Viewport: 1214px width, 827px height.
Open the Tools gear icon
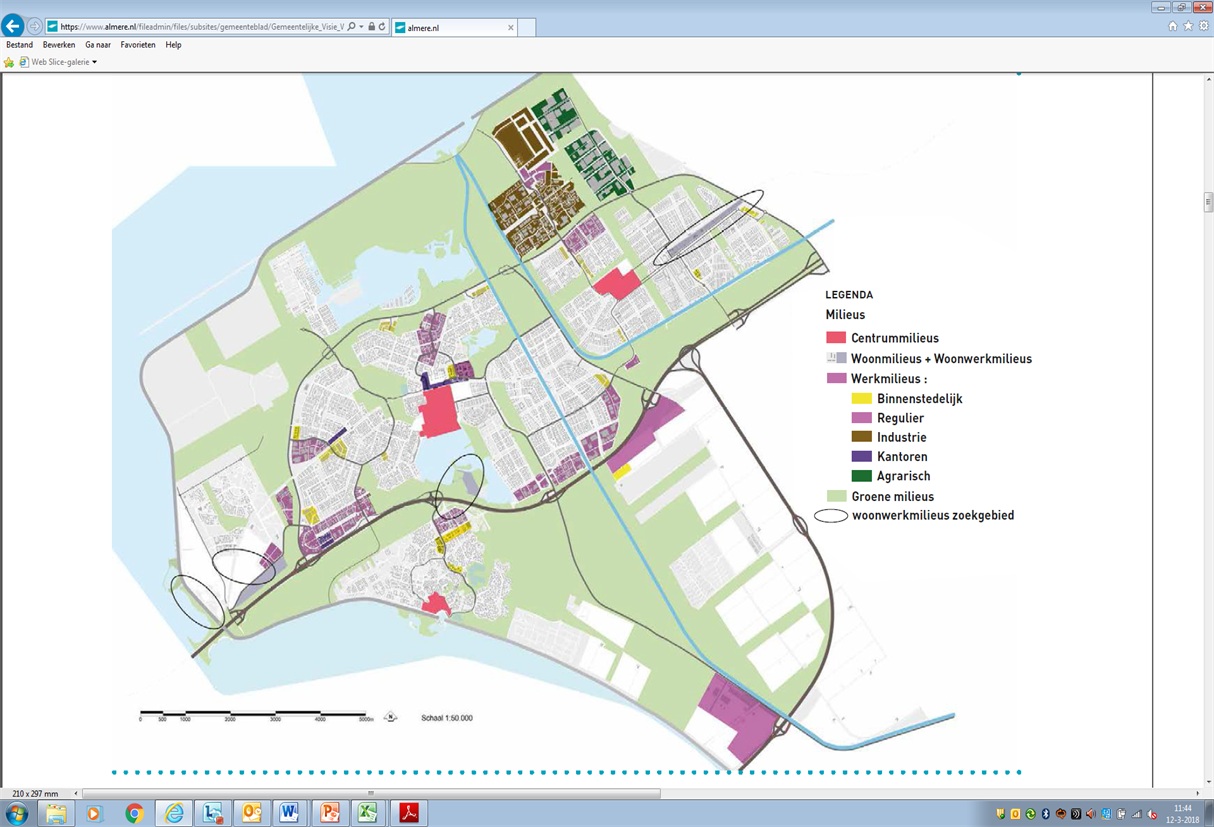pyautogui.click(x=1203, y=26)
